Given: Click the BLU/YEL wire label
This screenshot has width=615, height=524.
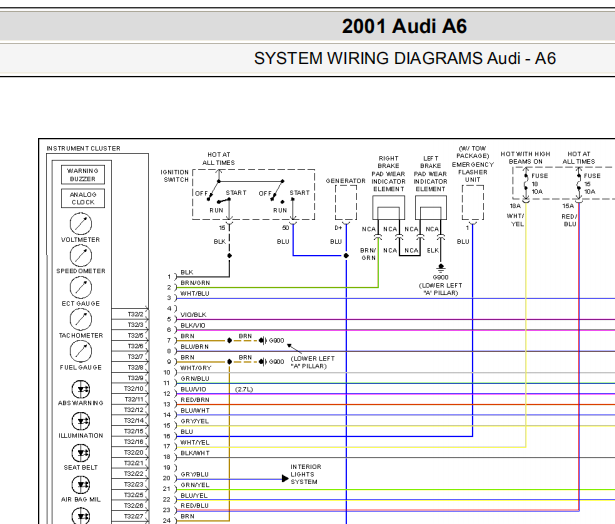Looking at the screenshot, I should point(194,495).
